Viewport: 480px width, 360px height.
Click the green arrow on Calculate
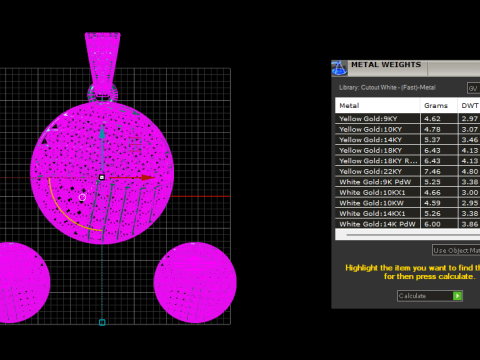point(457,296)
